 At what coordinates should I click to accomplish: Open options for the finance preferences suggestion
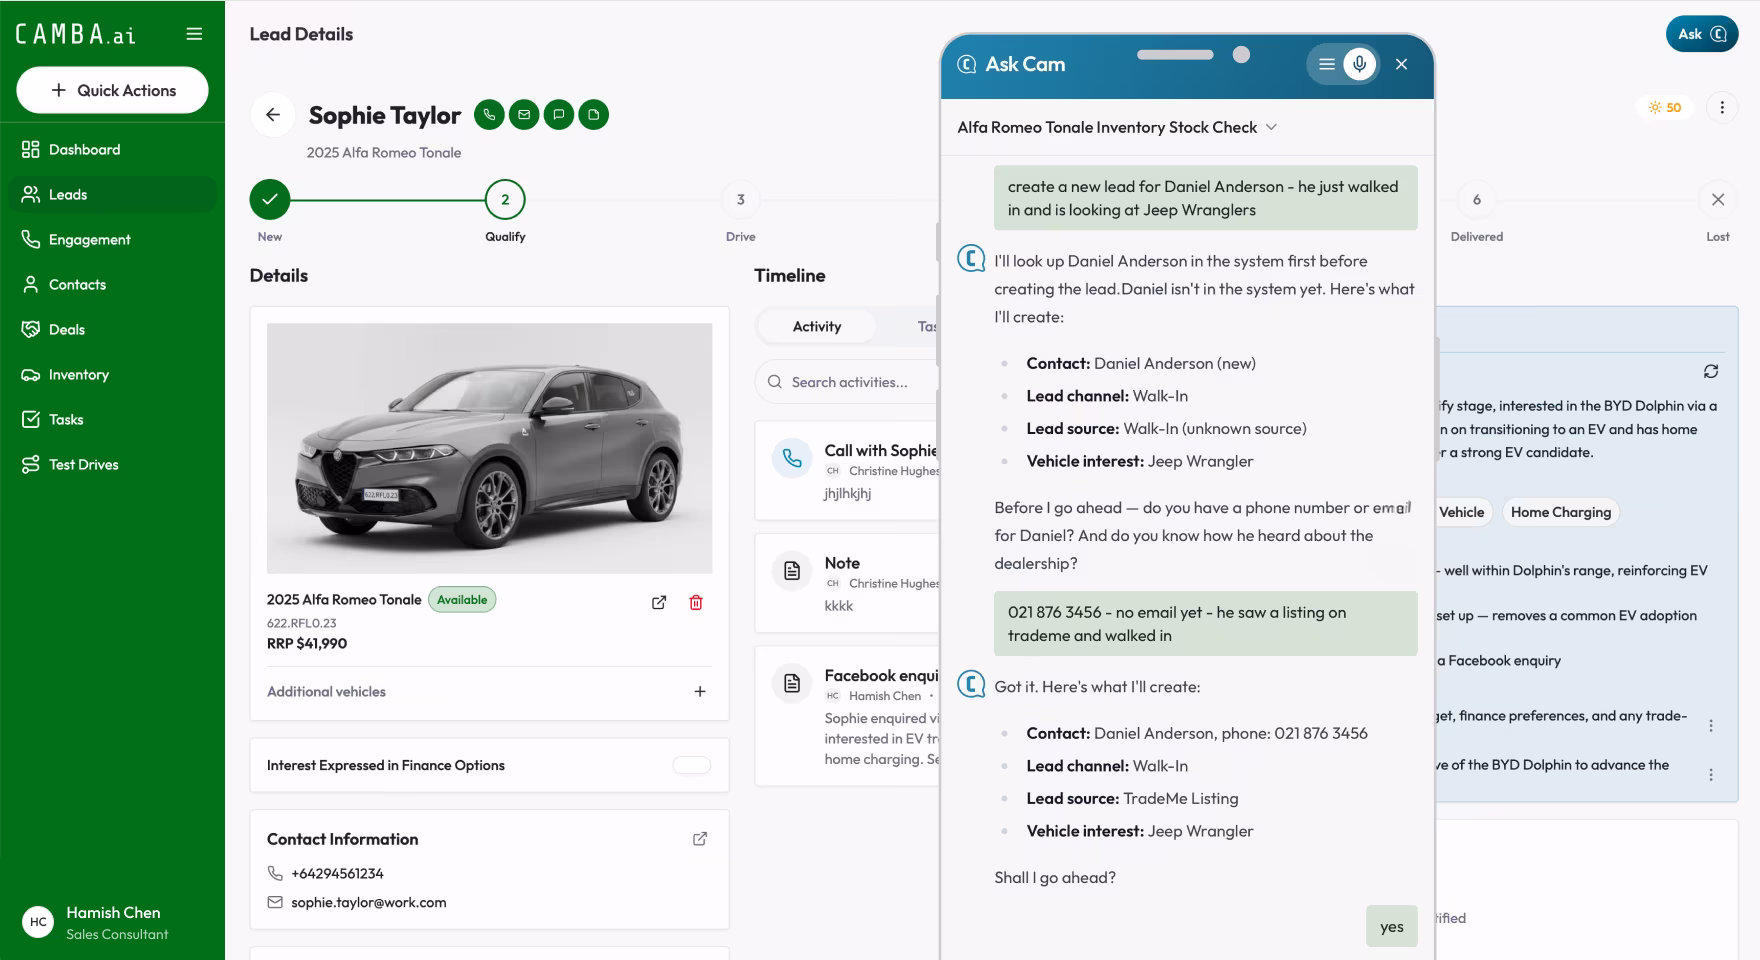click(1711, 726)
